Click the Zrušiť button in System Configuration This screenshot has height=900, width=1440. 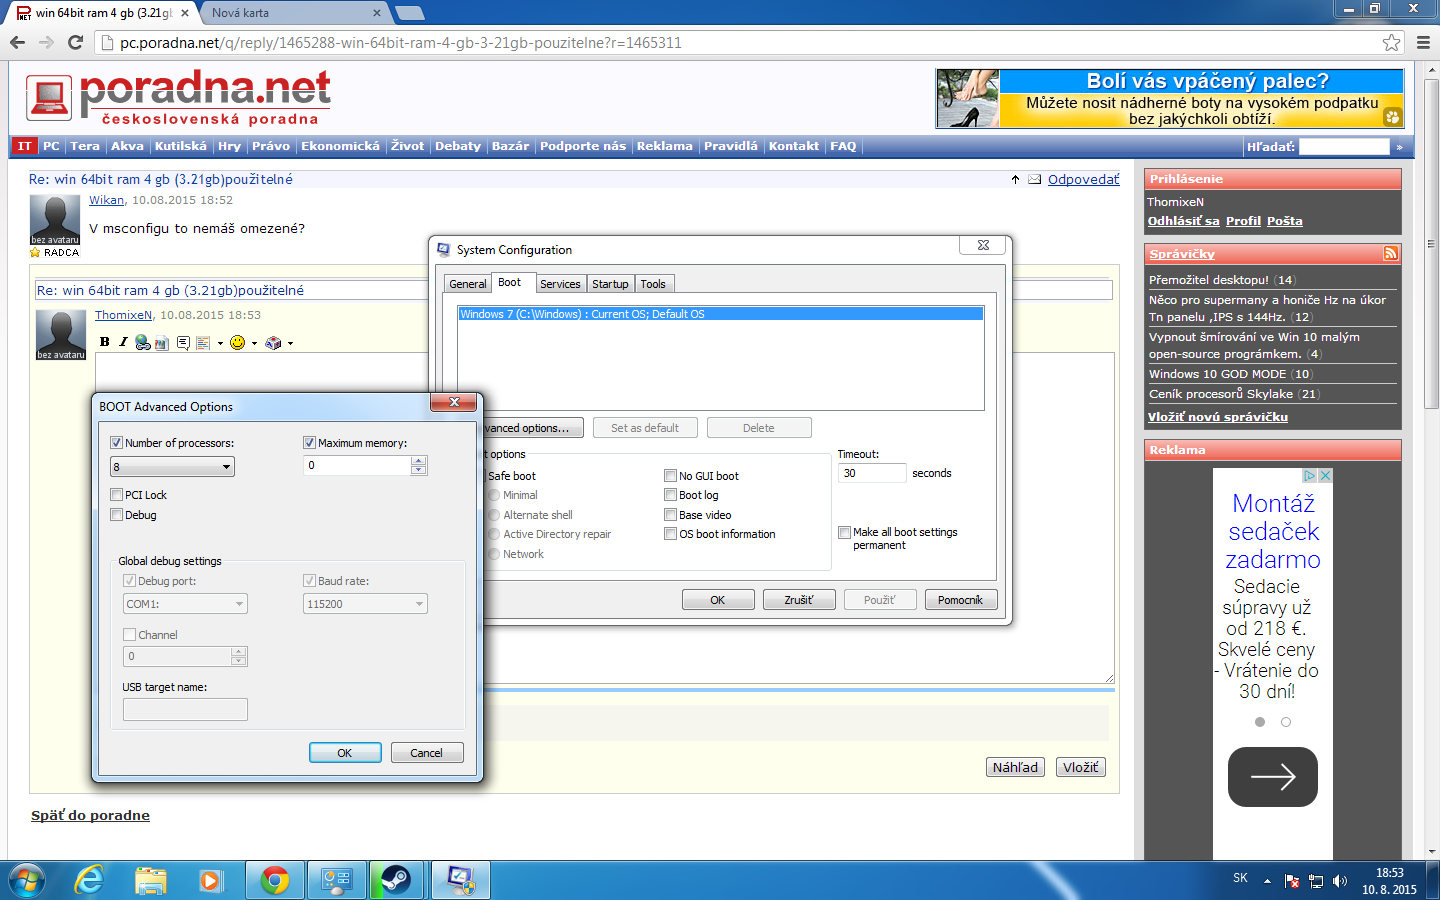[x=799, y=600]
